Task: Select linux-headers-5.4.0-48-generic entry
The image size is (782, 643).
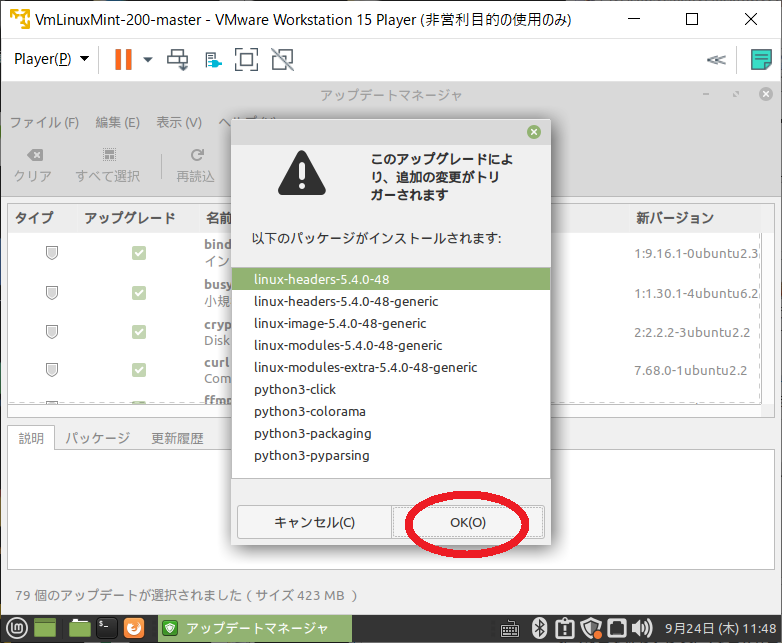Action: 391,301
